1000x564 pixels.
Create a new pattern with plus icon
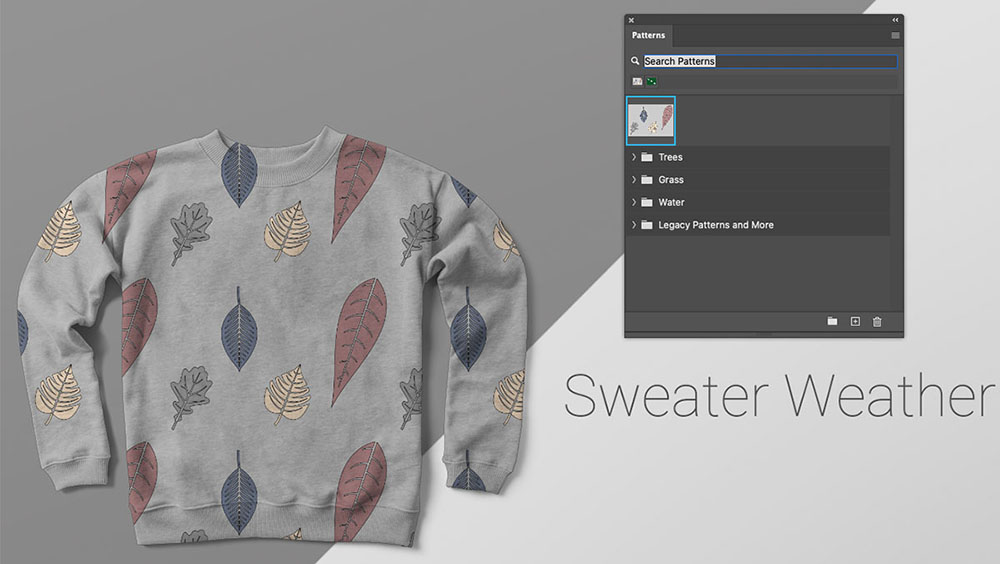(855, 321)
